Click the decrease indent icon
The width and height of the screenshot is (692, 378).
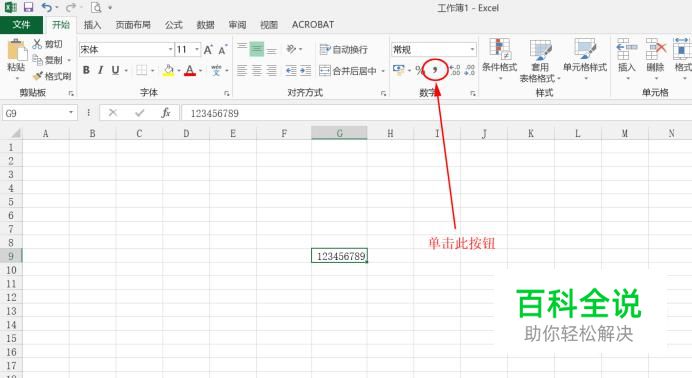click(291, 71)
